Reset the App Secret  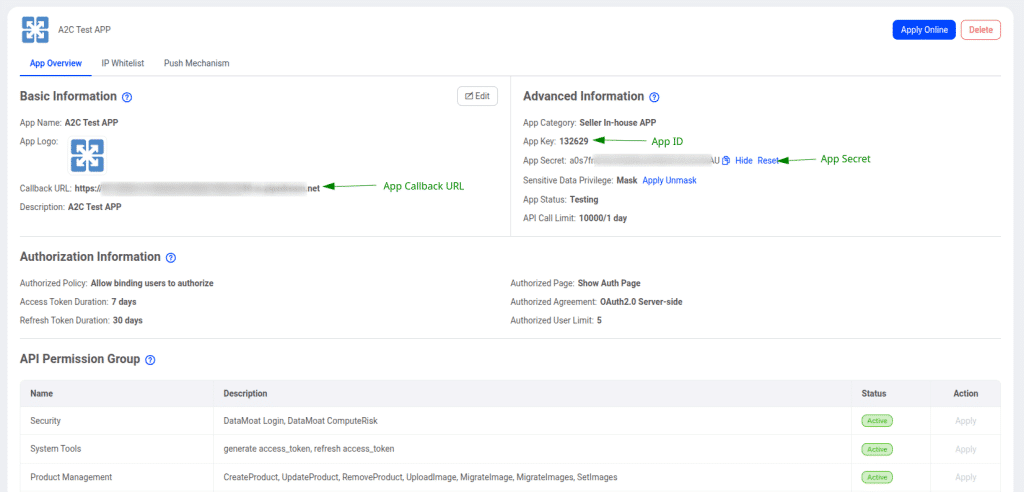pos(768,160)
